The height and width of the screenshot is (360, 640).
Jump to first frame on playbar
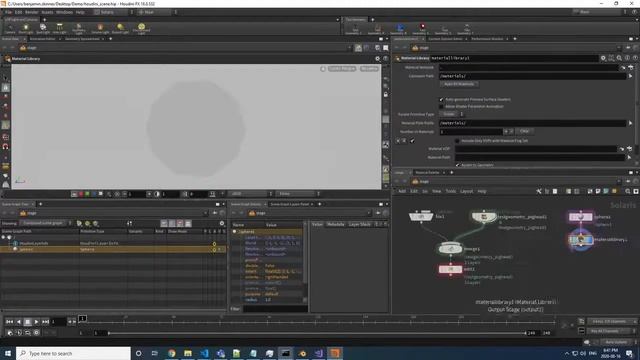(x=9, y=322)
